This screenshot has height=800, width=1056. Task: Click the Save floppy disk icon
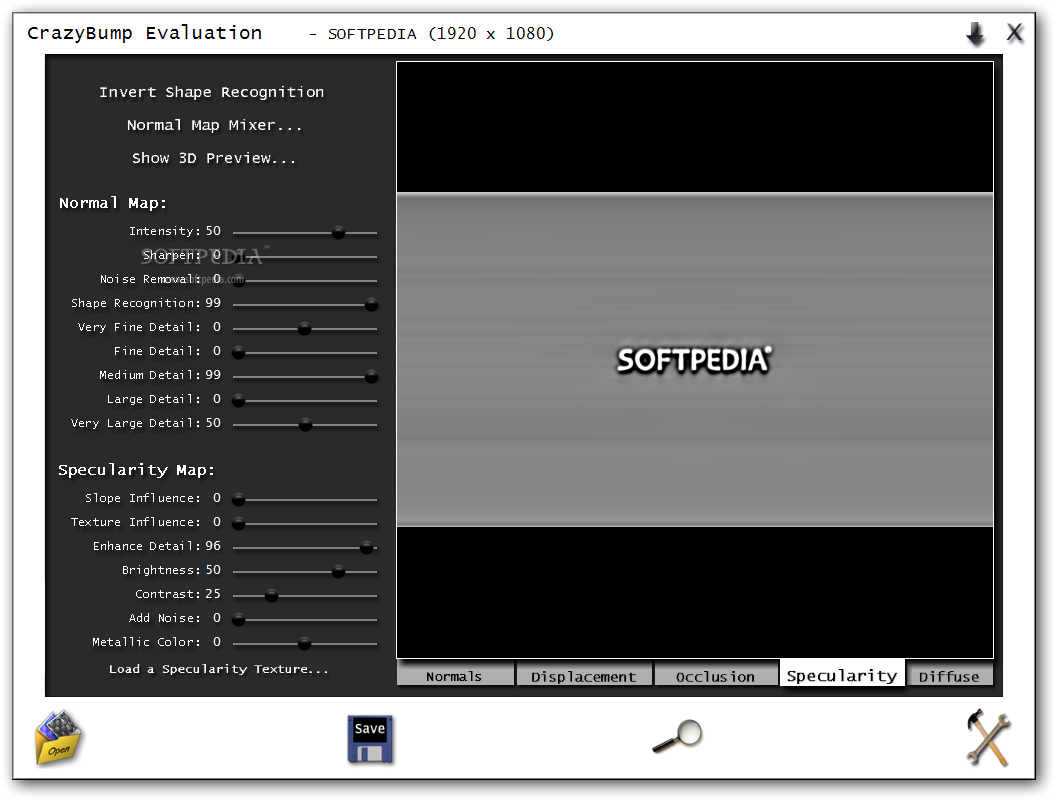(x=370, y=739)
